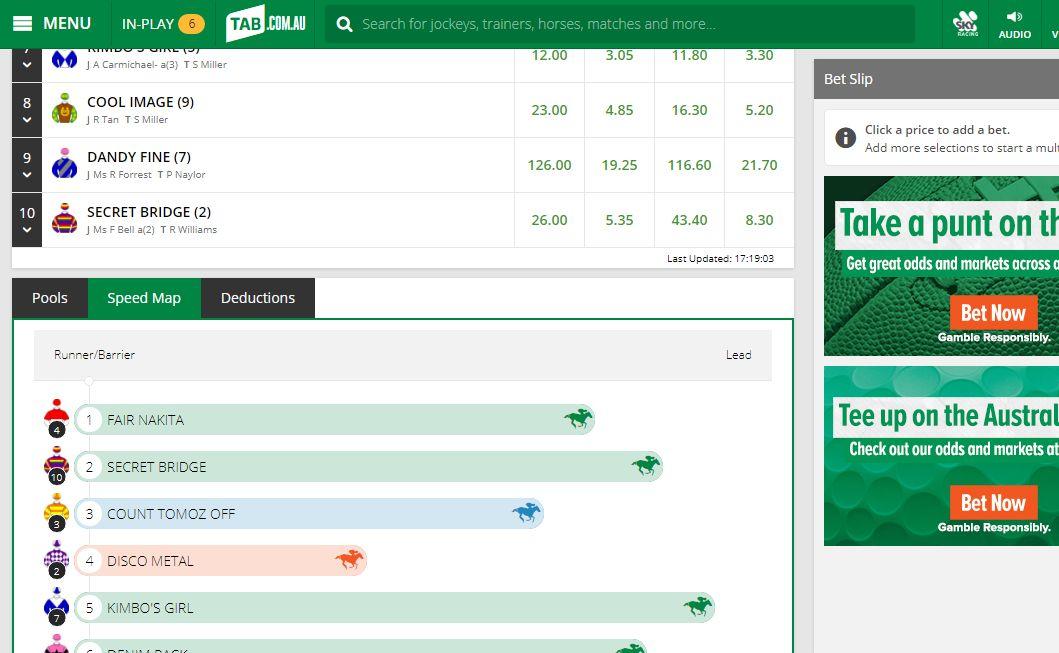
Task: Open the In-Play section
Action: [x=162, y=23]
